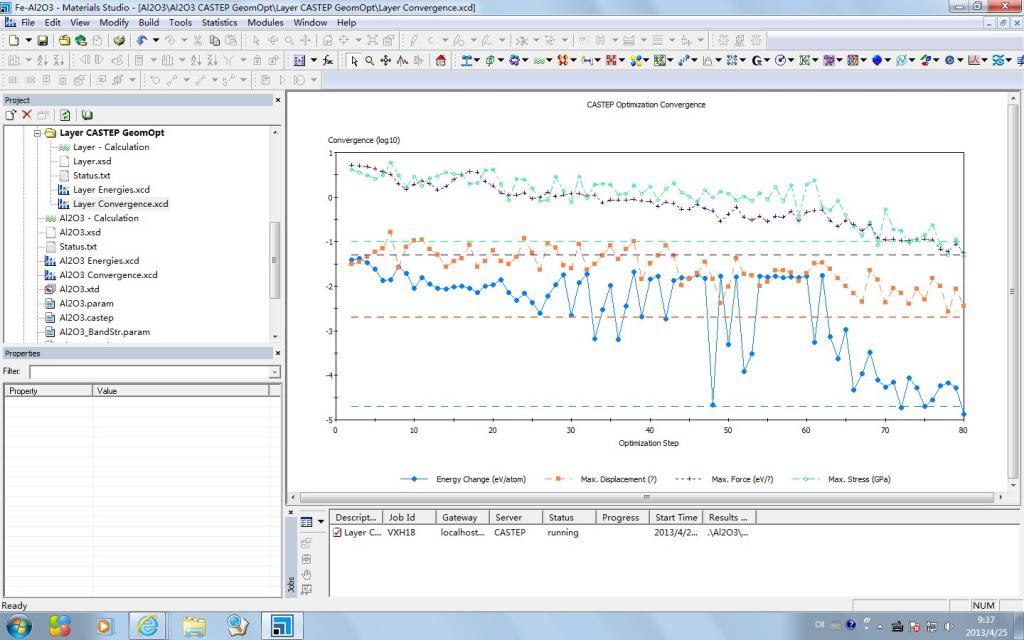Select the arrow selection pointer tool
The width and height of the screenshot is (1024, 640).
coord(354,60)
